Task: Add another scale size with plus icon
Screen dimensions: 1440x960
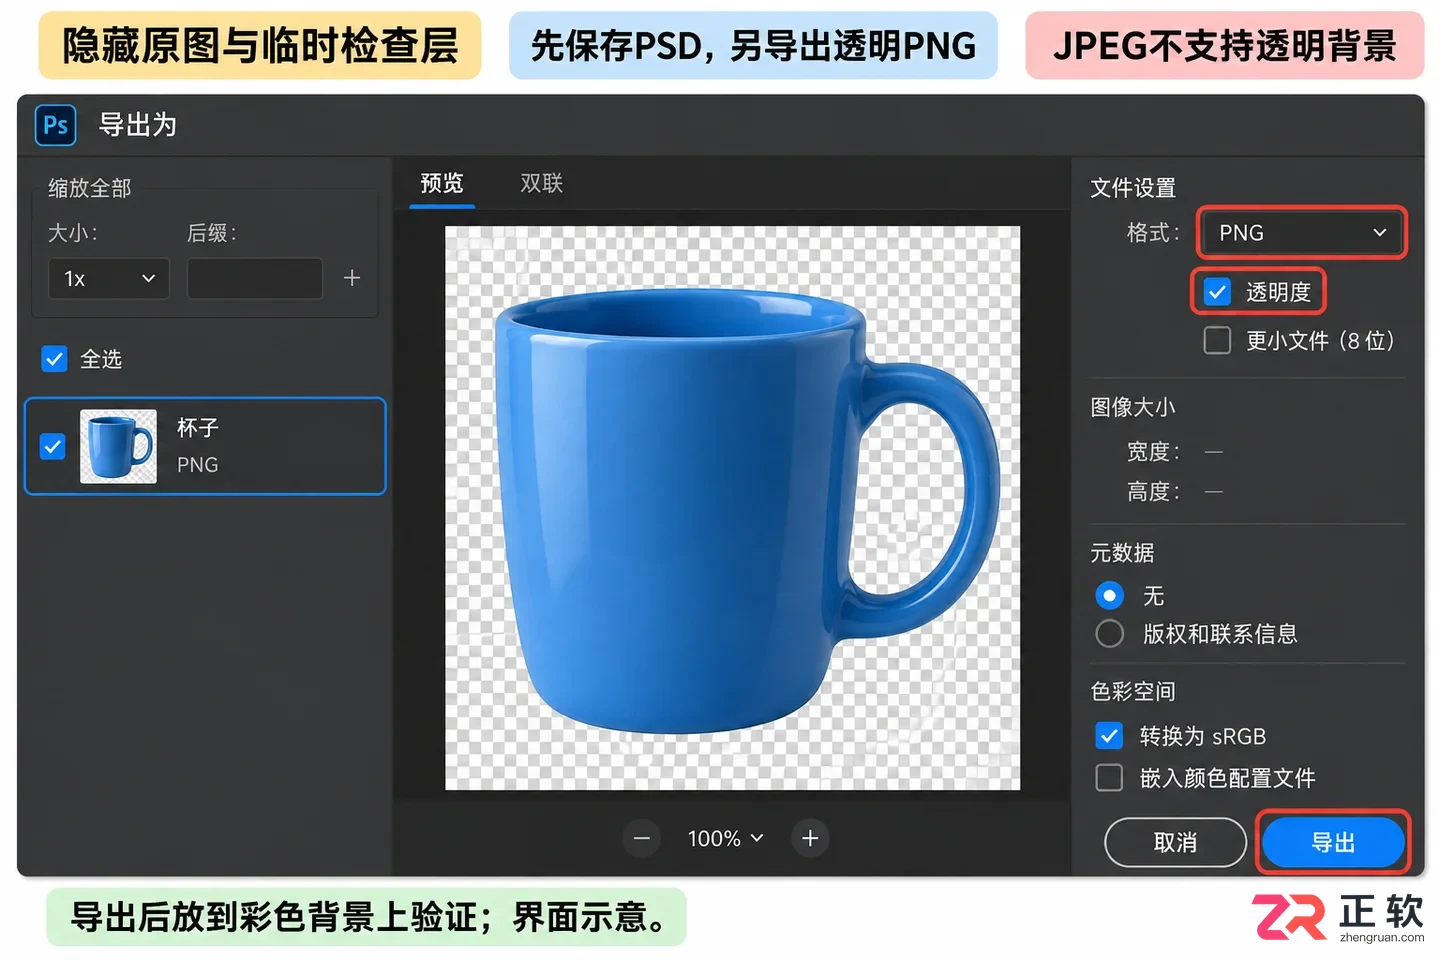Action: pos(352,278)
